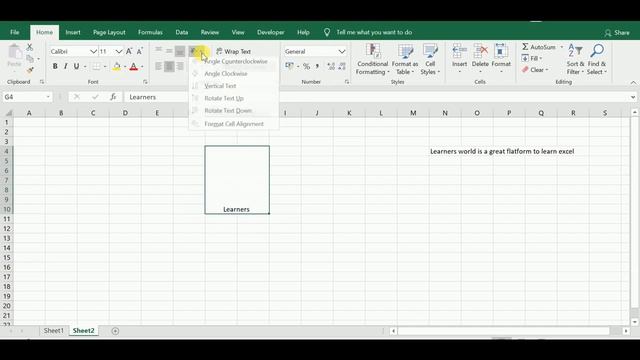
Task: Choose Vertical Text from orientation menu
Action: (x=234, y=86)
